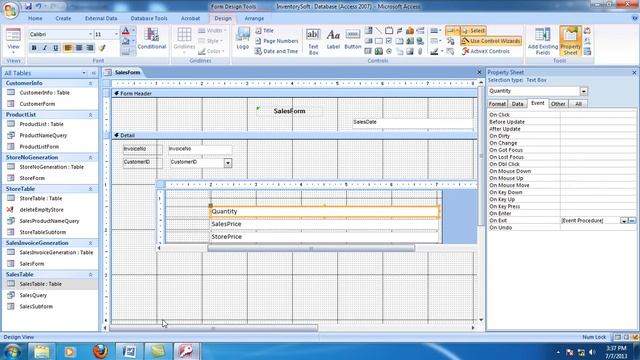Screen dimensions: 640x360
Task: Select the Button control
Action: (x=353, y=39)
